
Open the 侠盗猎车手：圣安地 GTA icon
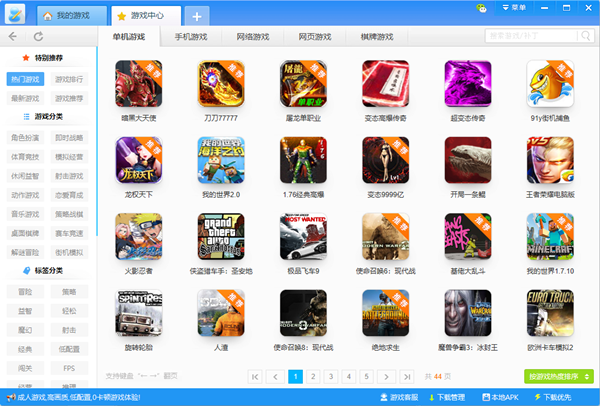click(x=221, y=236)
